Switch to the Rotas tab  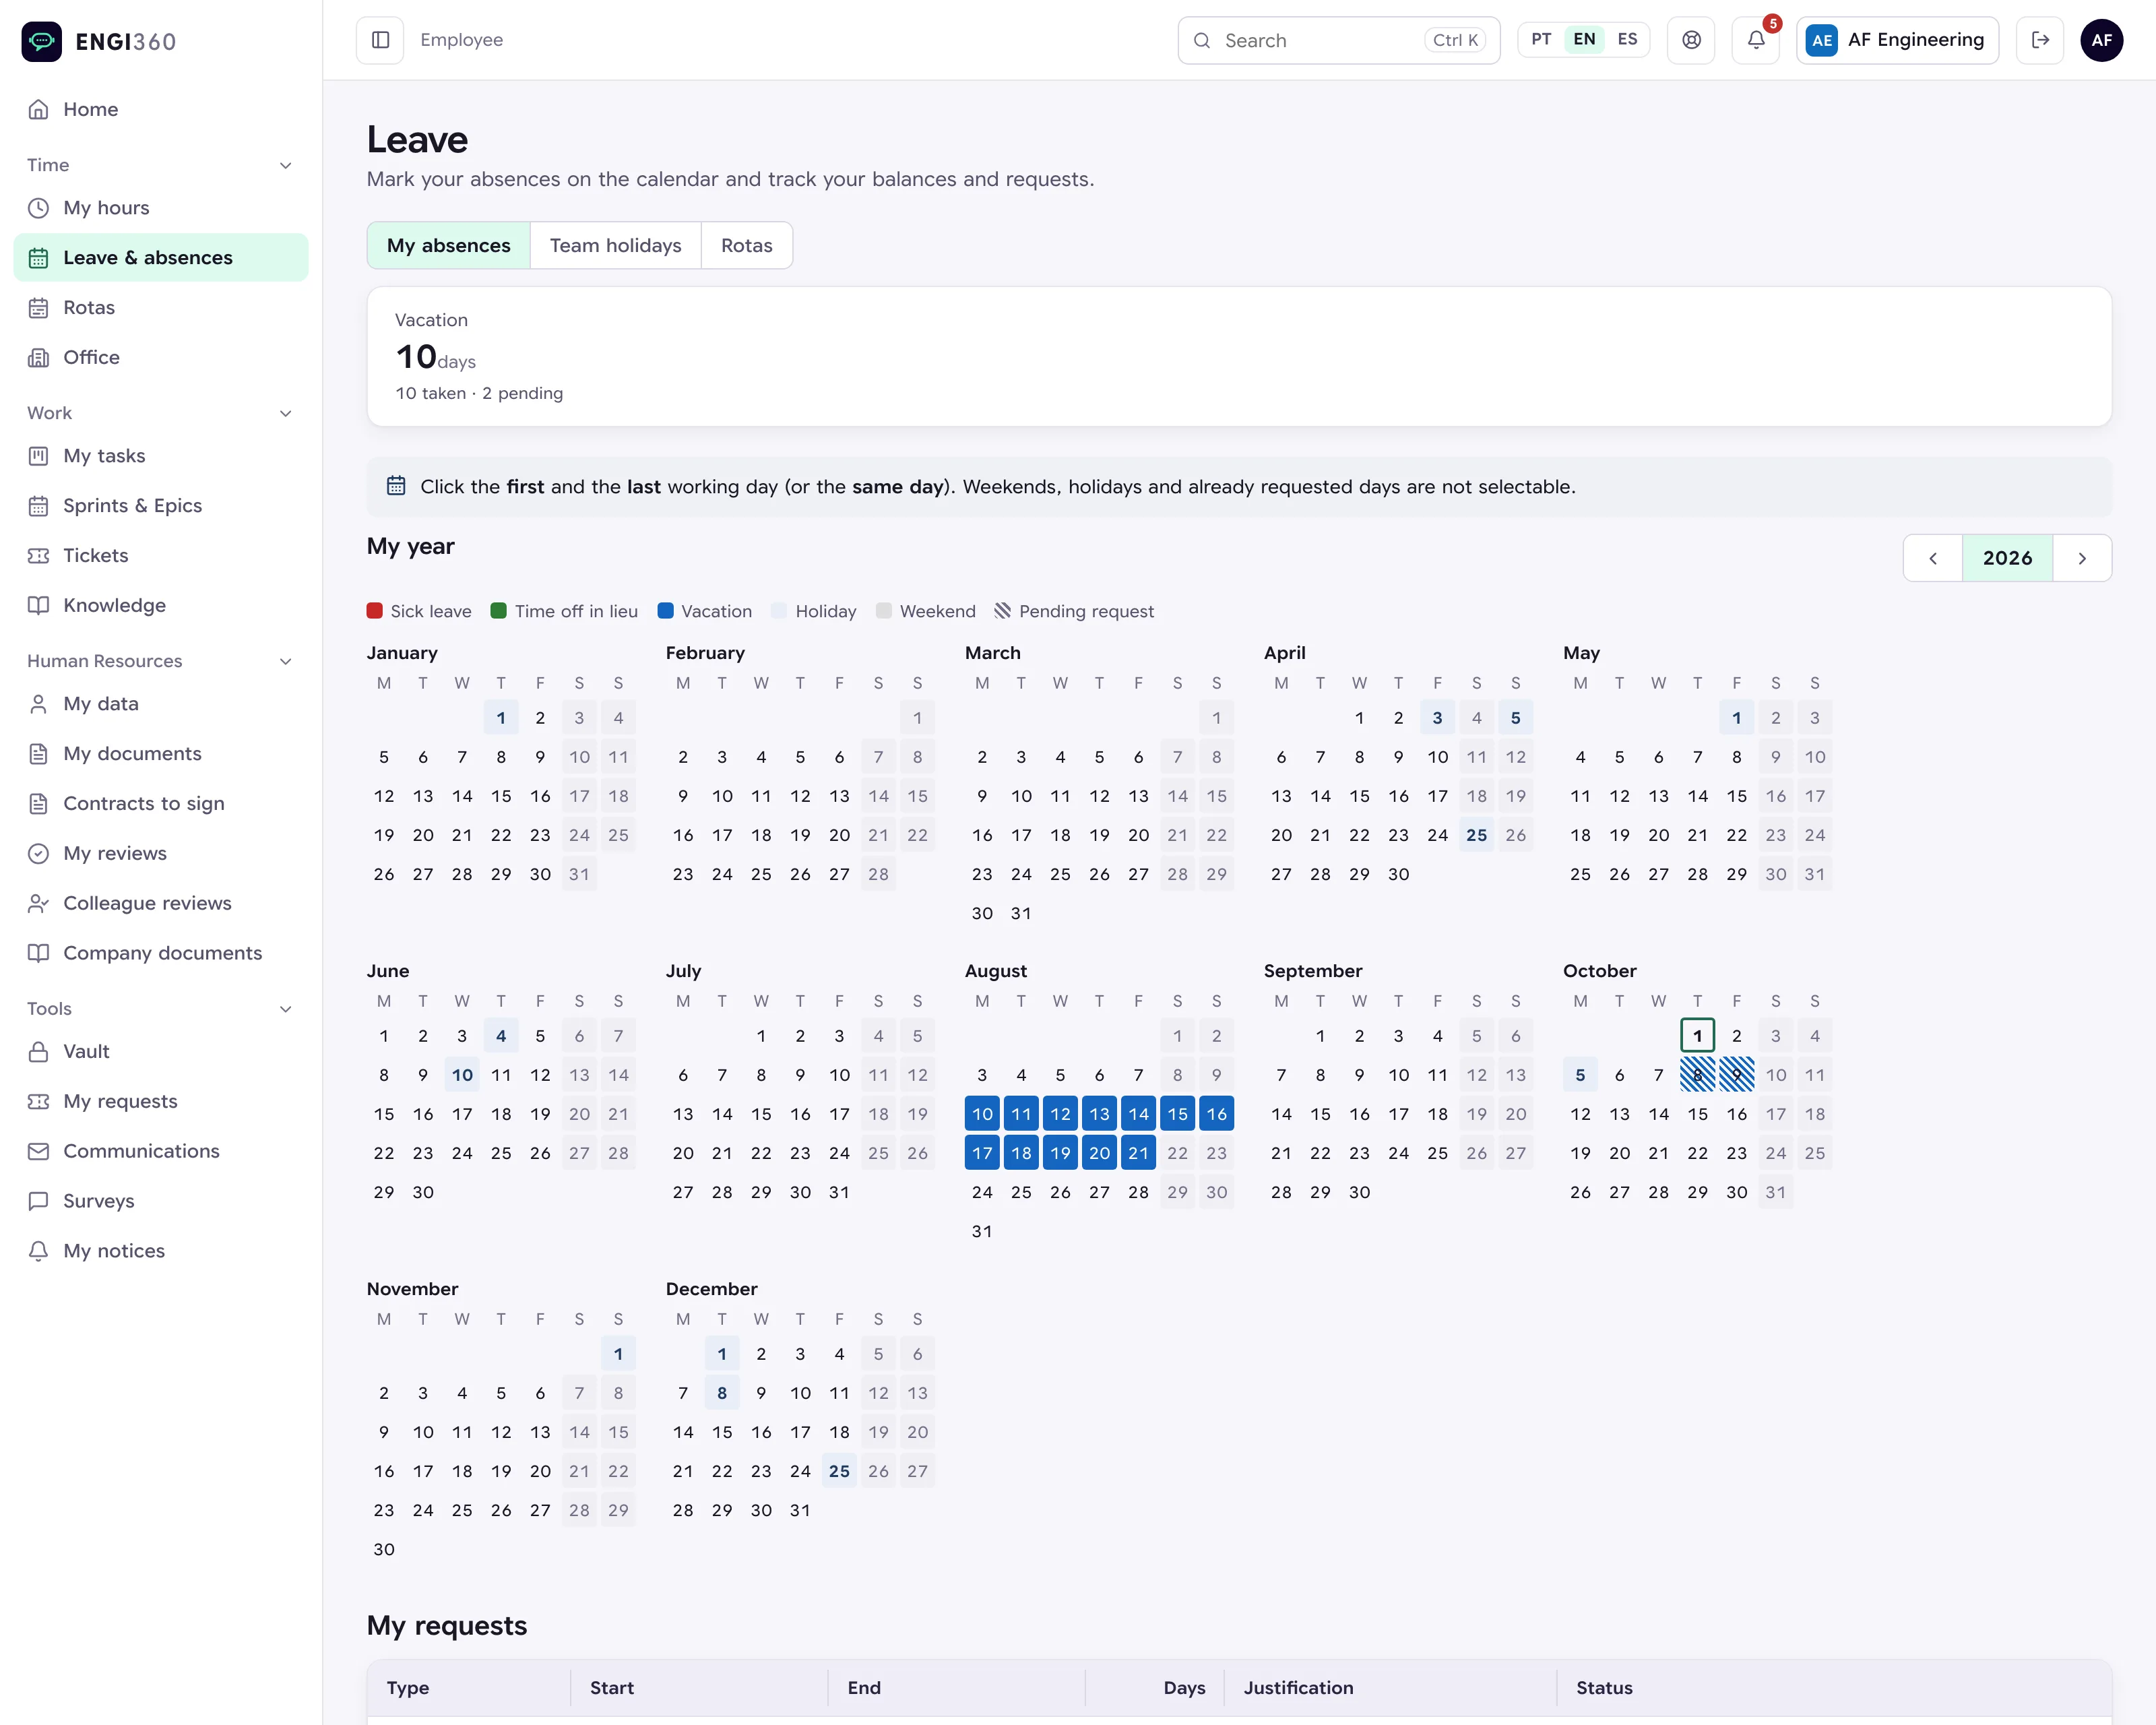pos(746,246)
